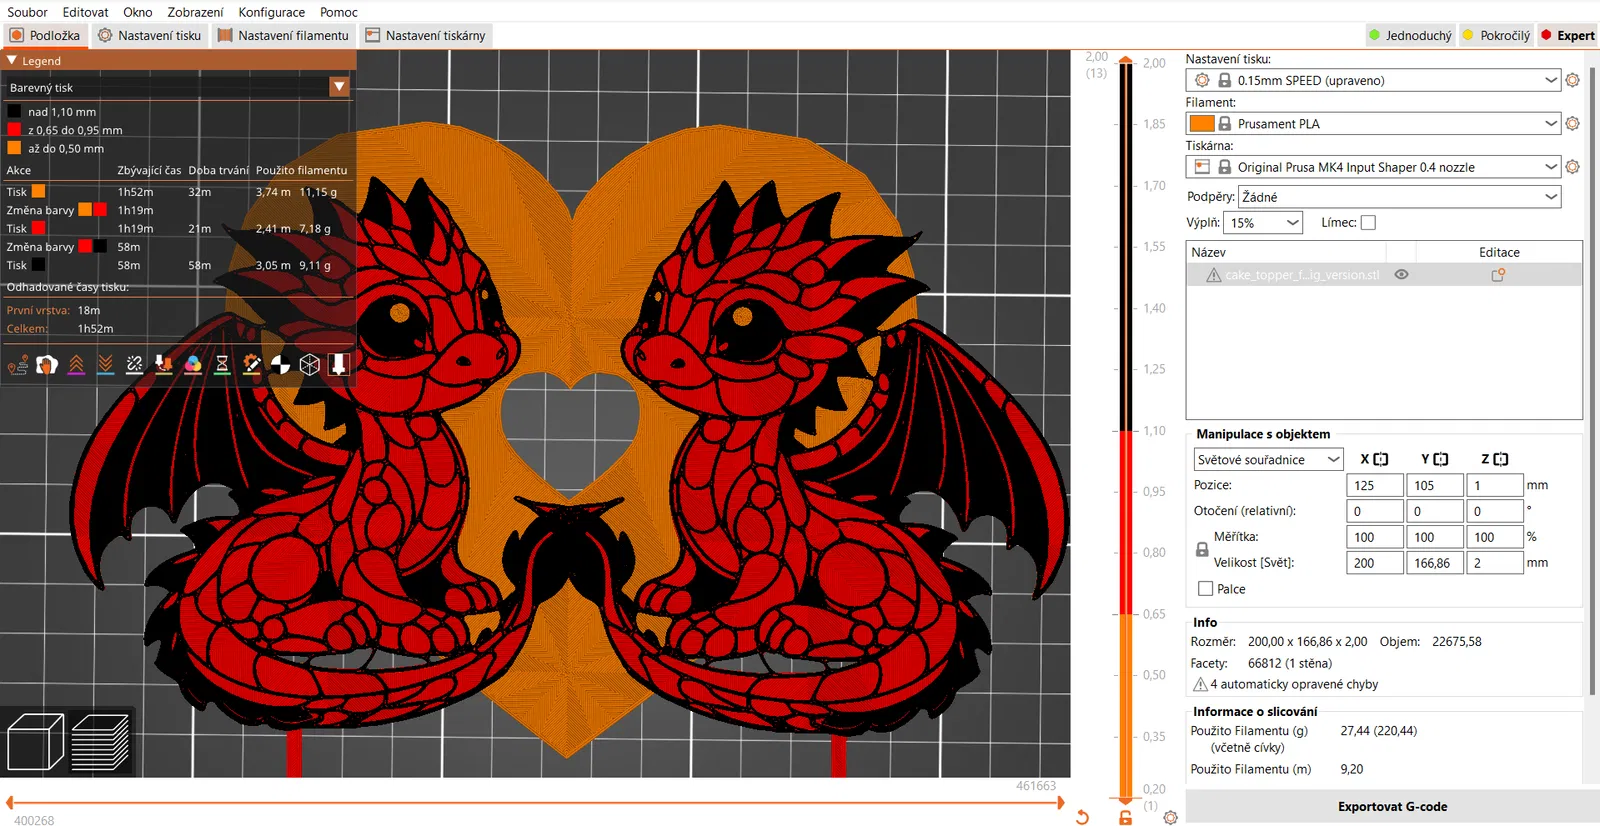Toggle print pauses hourglass icon
1600x826 pixels.
222,365
